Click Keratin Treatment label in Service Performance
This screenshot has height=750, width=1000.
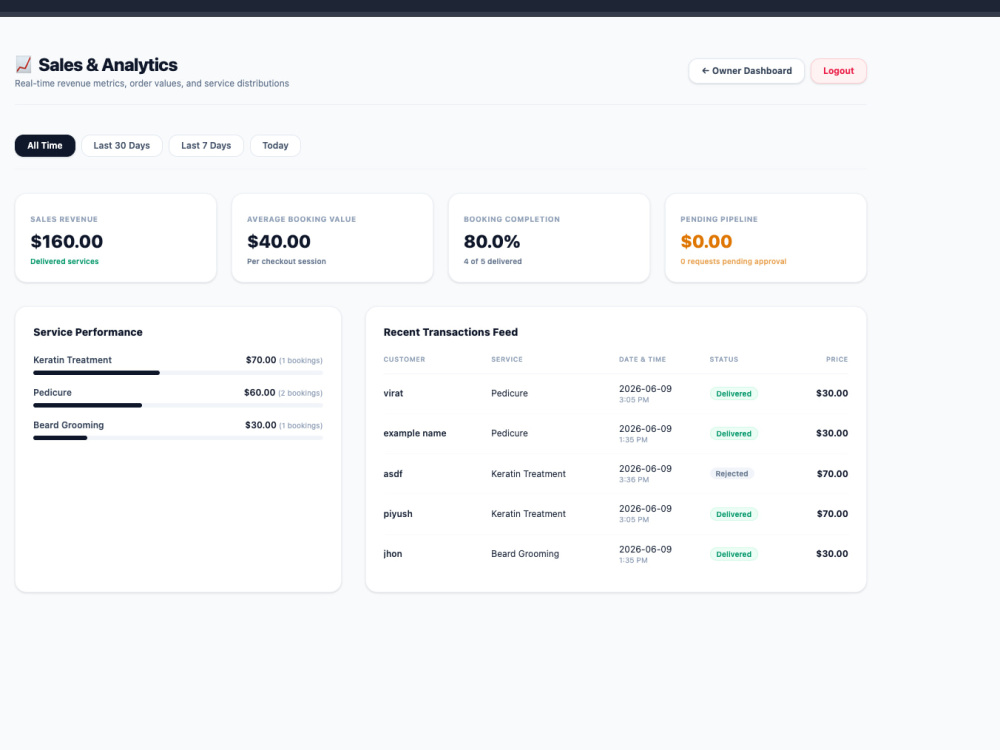[72, 360]
